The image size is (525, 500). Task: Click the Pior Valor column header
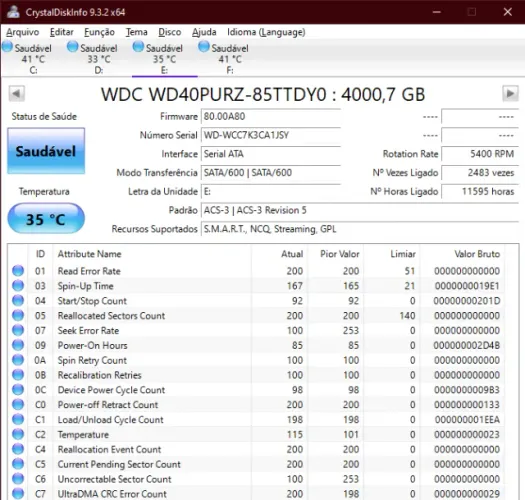[x=335, y=254]
